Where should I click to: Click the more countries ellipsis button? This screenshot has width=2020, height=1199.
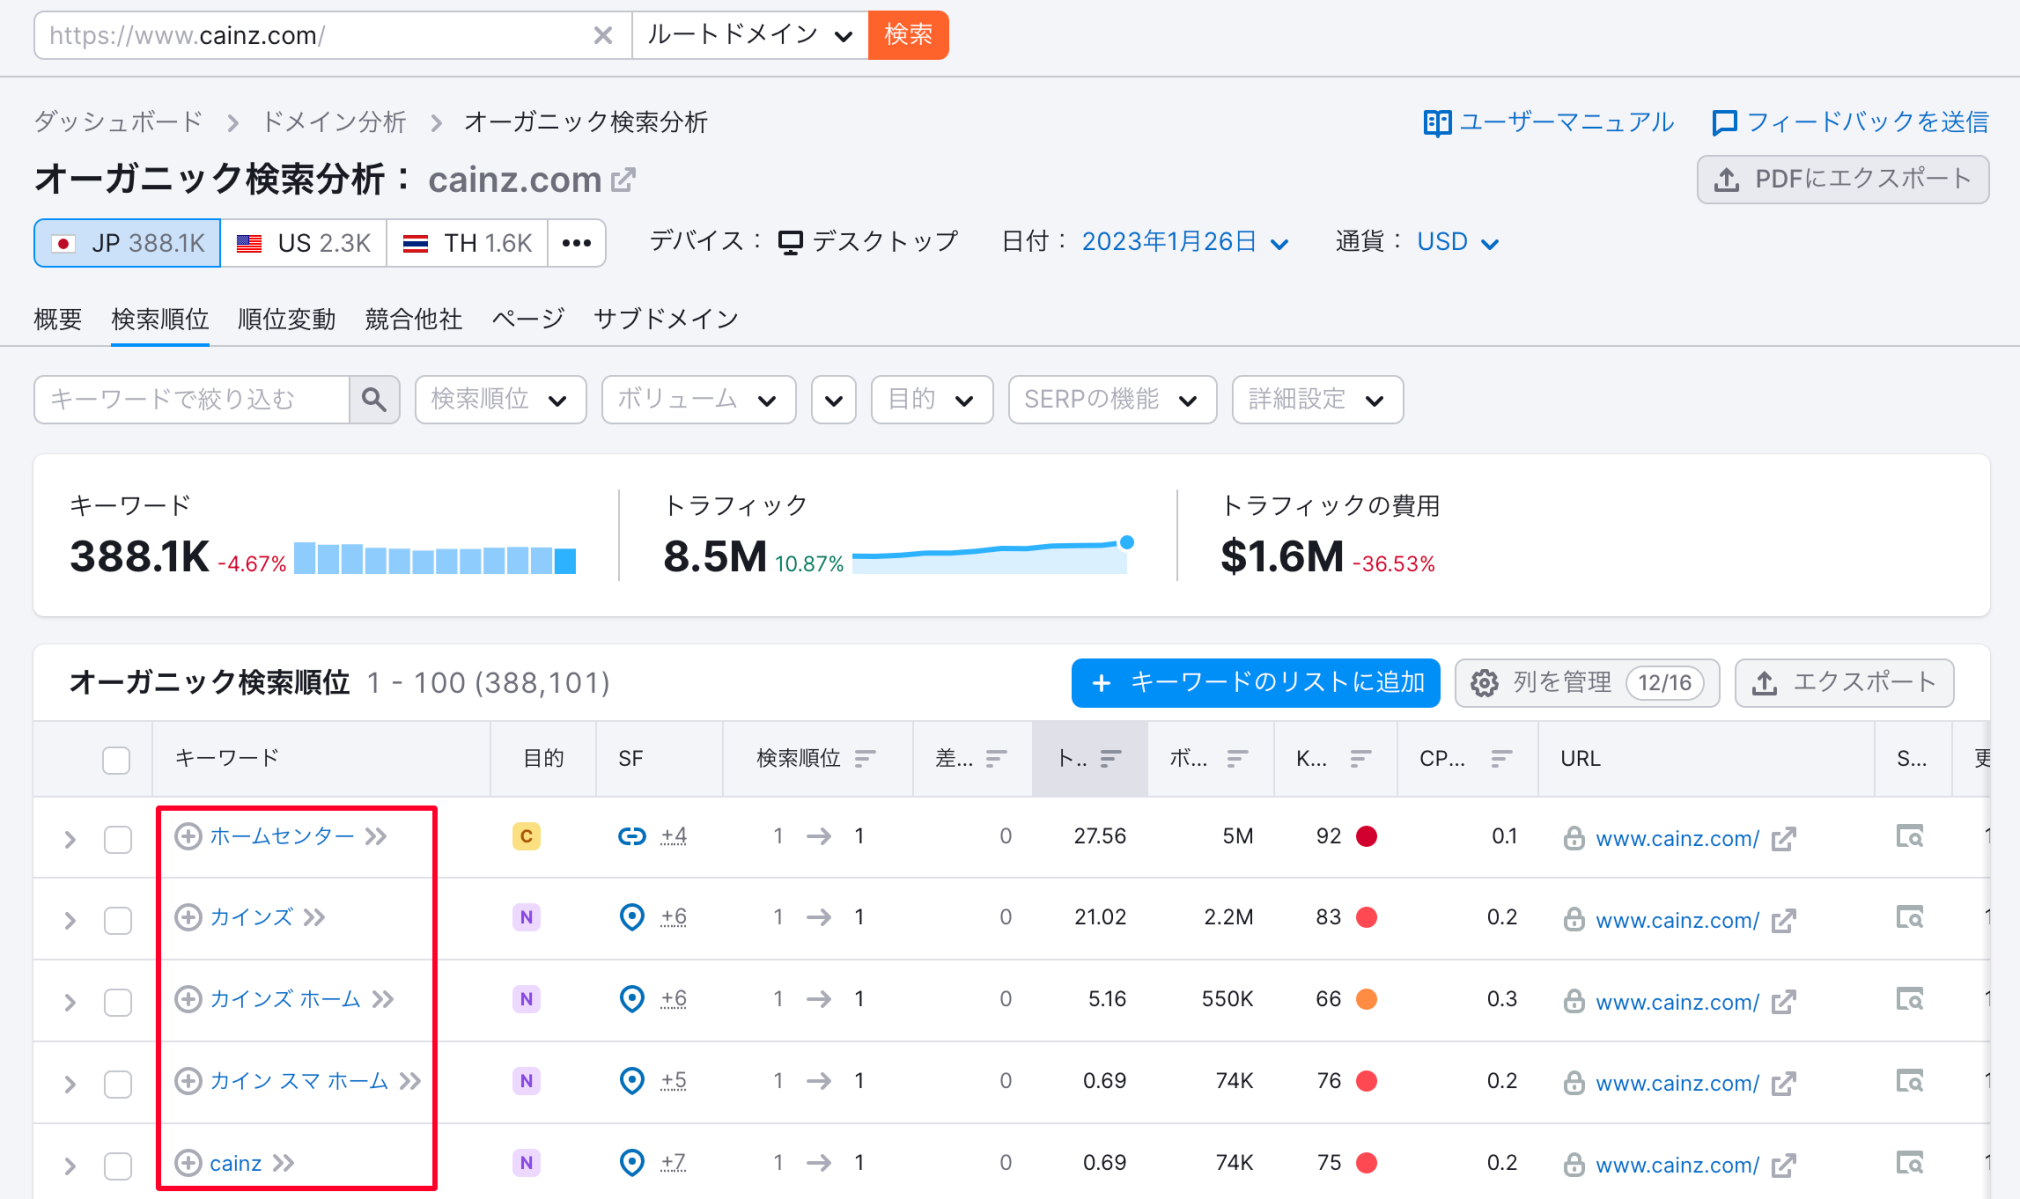(577, 243)
